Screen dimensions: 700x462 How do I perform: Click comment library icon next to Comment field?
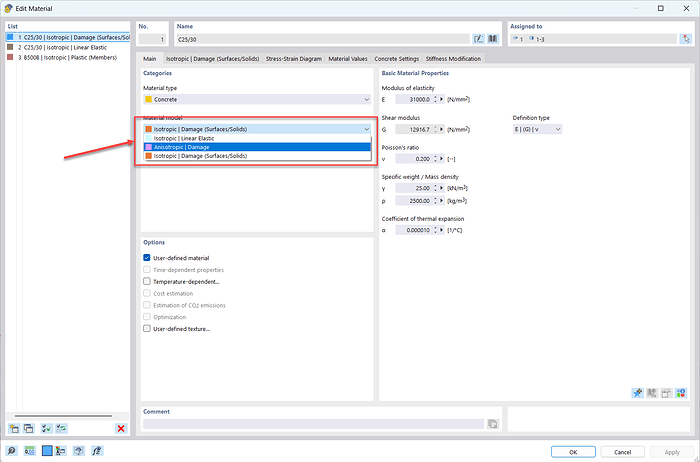[x=492, y=425]
